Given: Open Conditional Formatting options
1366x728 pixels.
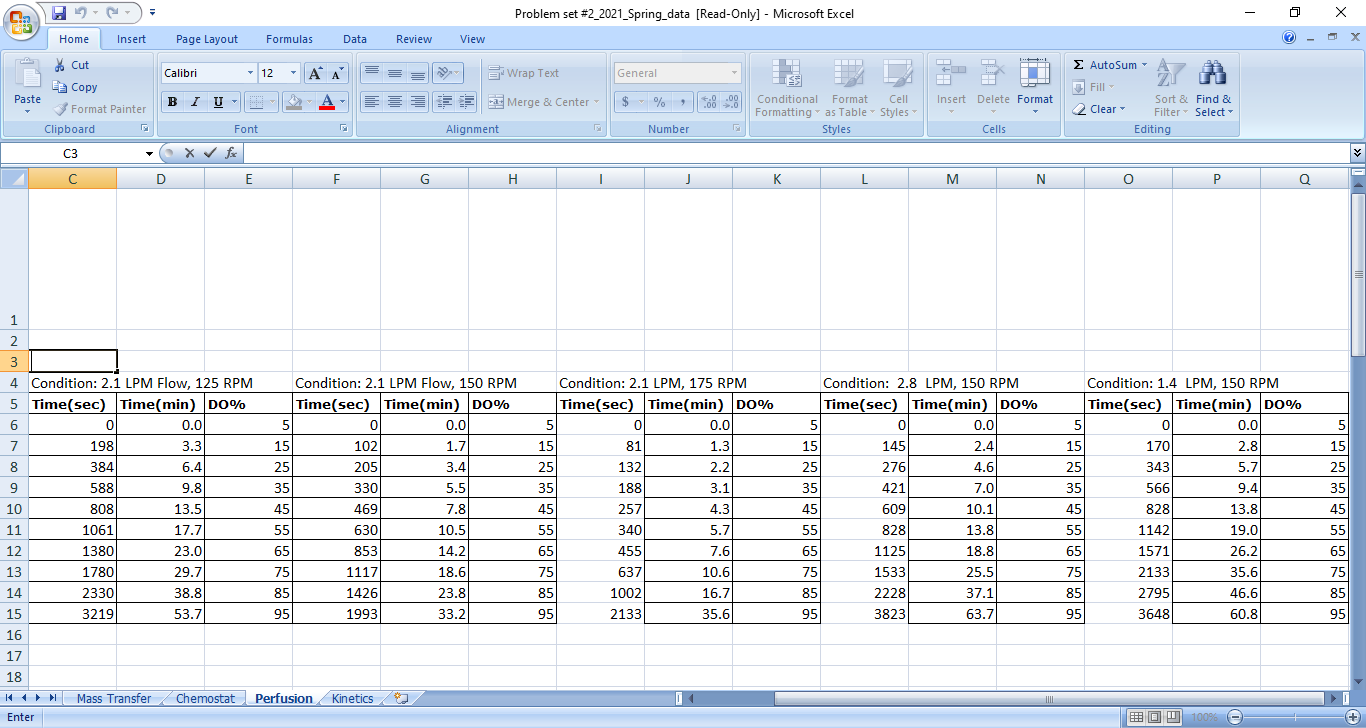Looking at the screenshot, I should [787, 88].
